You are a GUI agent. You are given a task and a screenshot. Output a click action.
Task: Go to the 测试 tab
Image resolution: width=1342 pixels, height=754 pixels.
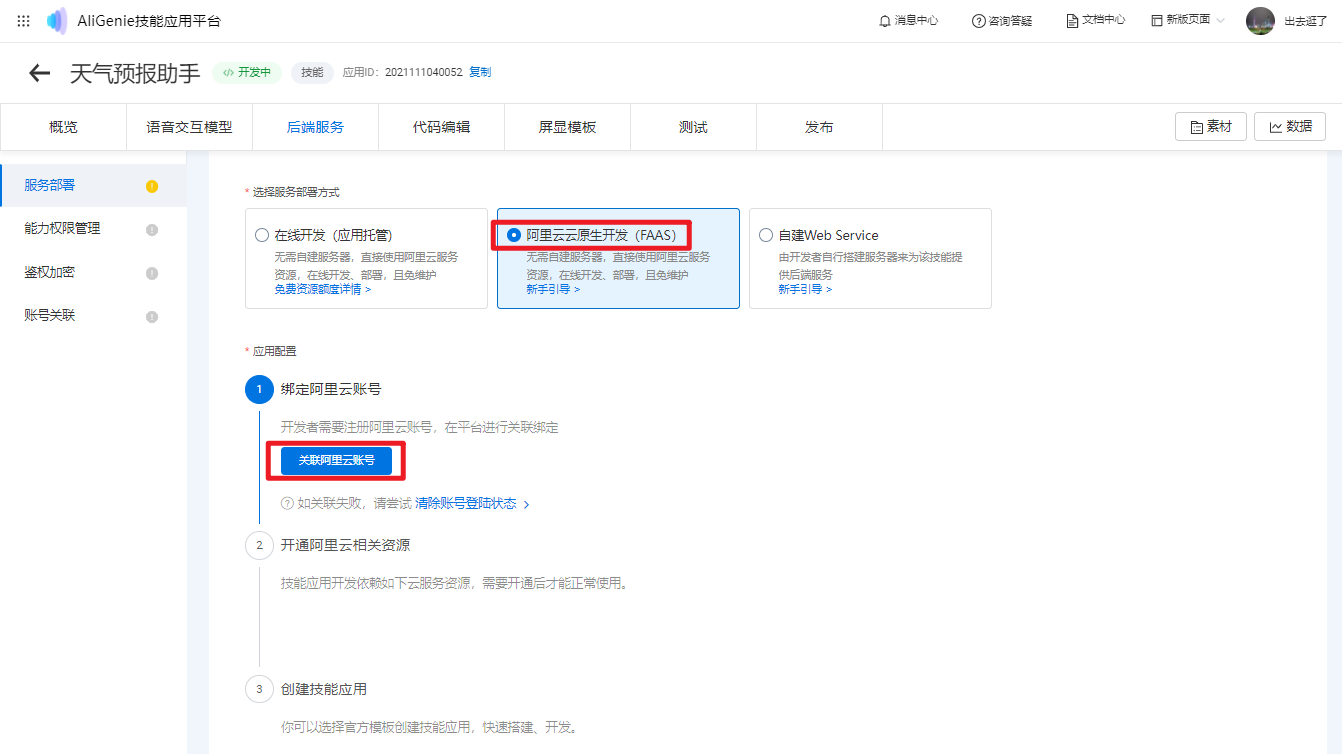click(693, 127)
